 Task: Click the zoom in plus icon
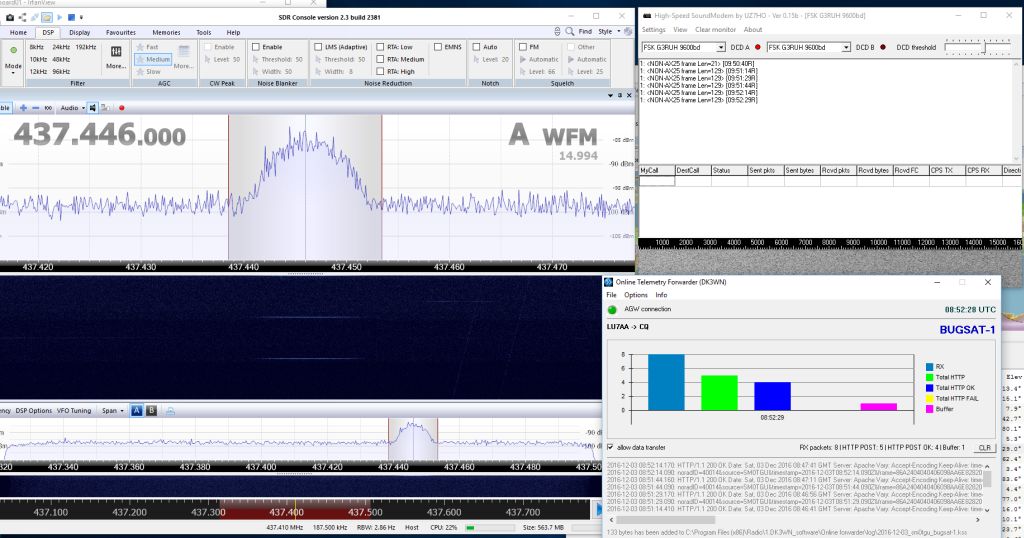pos(24,108)
